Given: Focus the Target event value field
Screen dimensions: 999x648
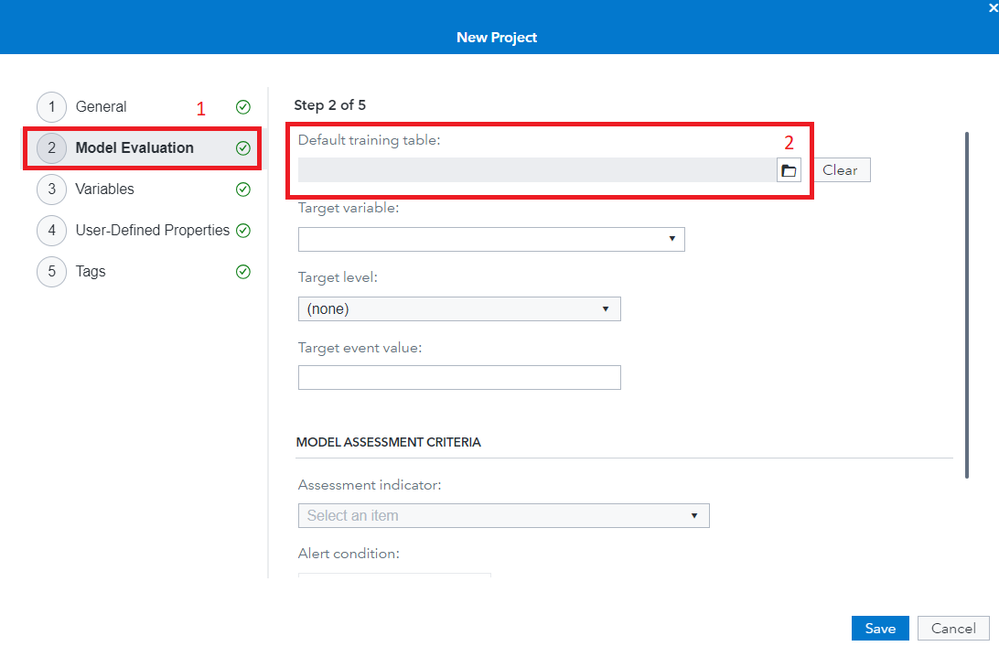Looking at the screenshot, I should point(459,377).
